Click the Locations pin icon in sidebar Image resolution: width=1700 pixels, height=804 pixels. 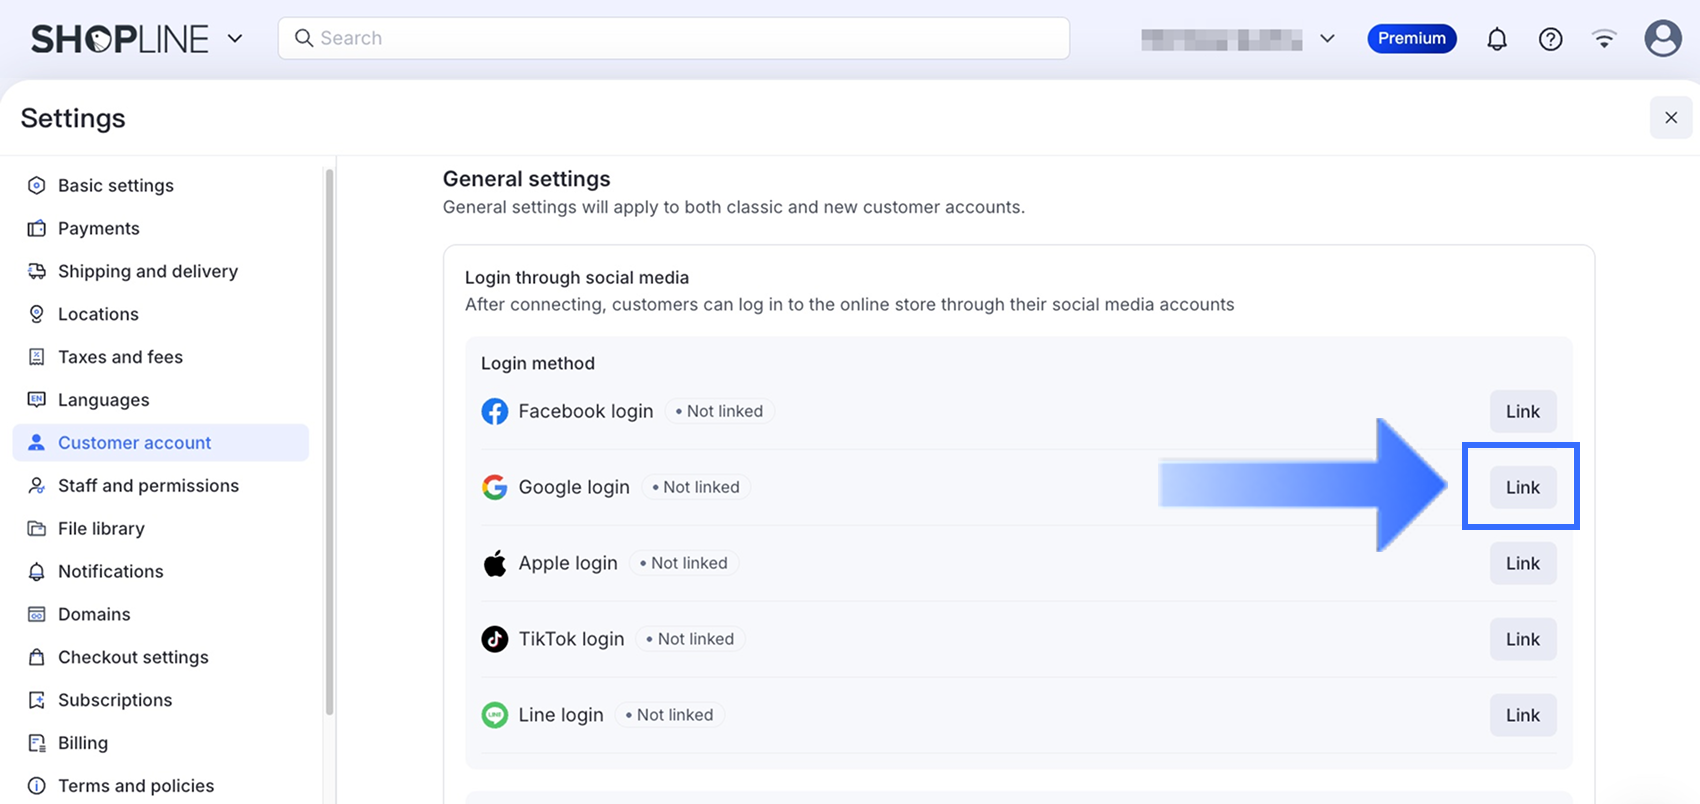37,314
